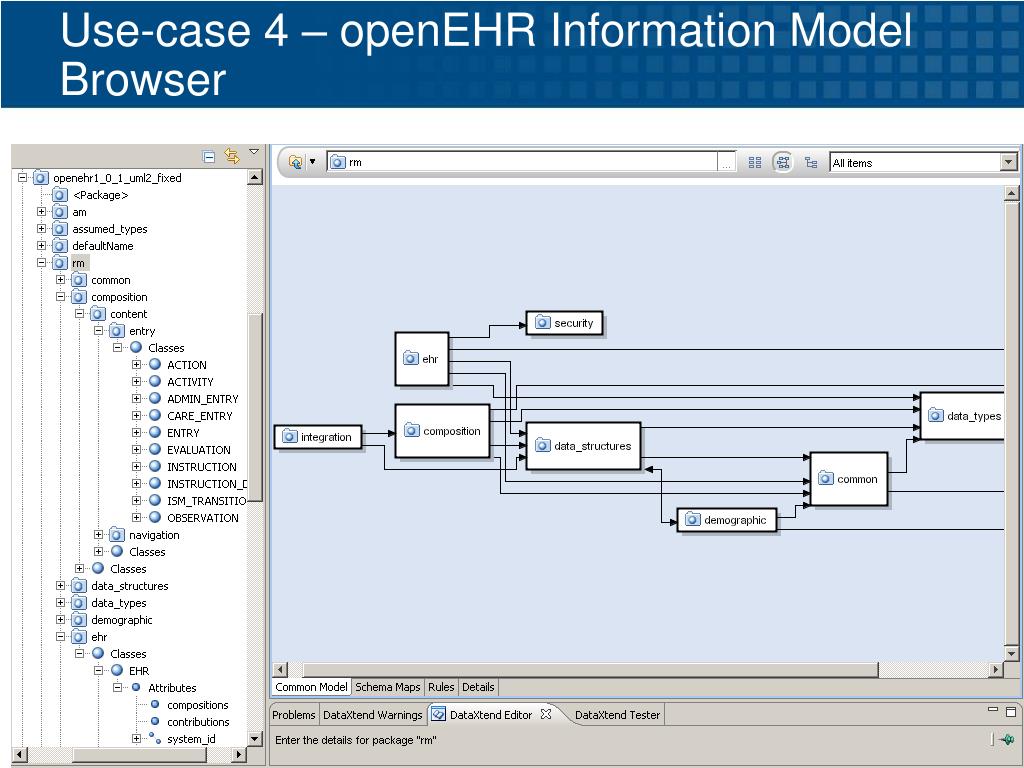Switch to the Schema Maps tab
This screenshot has width=1024, height=768.
(387, 687)
